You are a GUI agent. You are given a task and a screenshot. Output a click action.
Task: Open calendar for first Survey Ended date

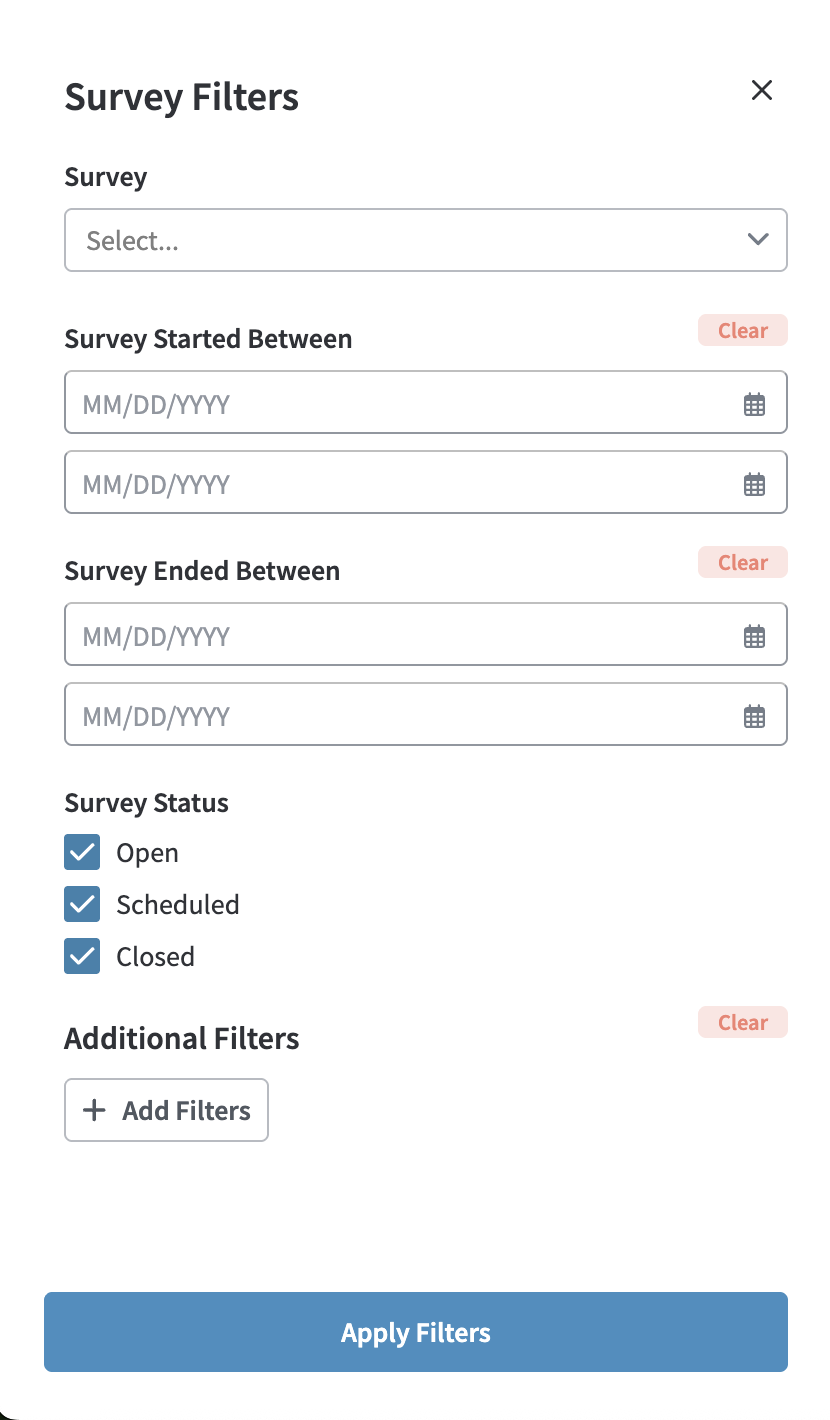point(754,636)
